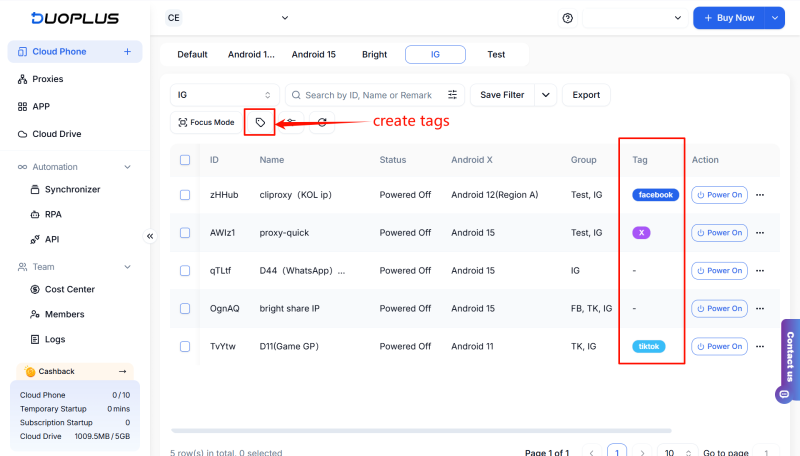
Task: Click the Buy Now button
Action: click(x=728, y=18)
